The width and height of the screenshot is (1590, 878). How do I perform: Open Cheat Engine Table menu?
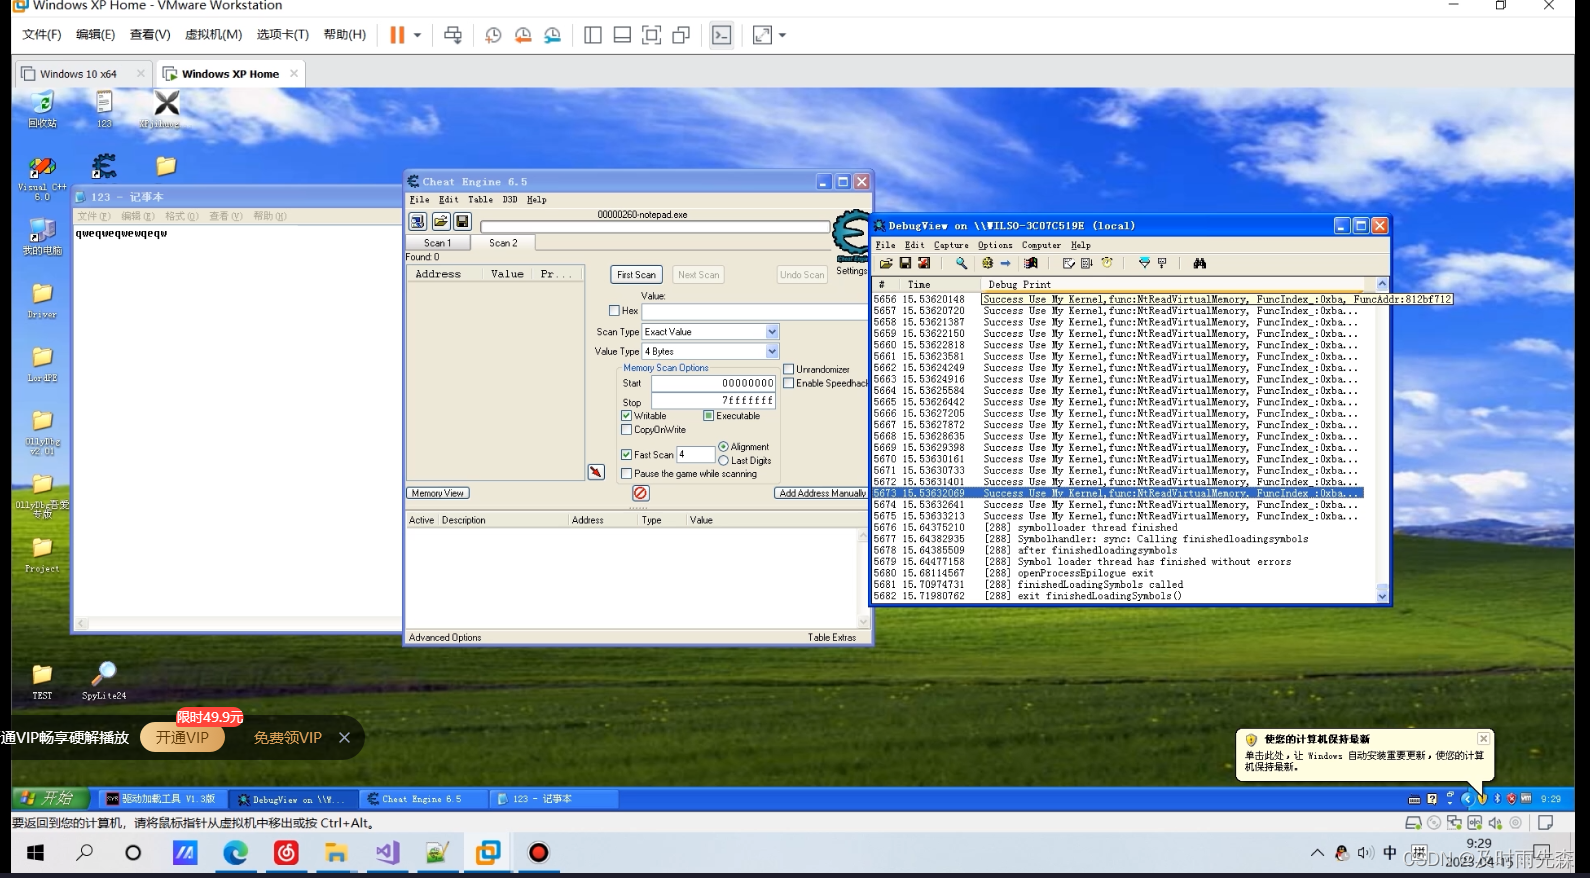pyautogui.click(x=480, y=200)
